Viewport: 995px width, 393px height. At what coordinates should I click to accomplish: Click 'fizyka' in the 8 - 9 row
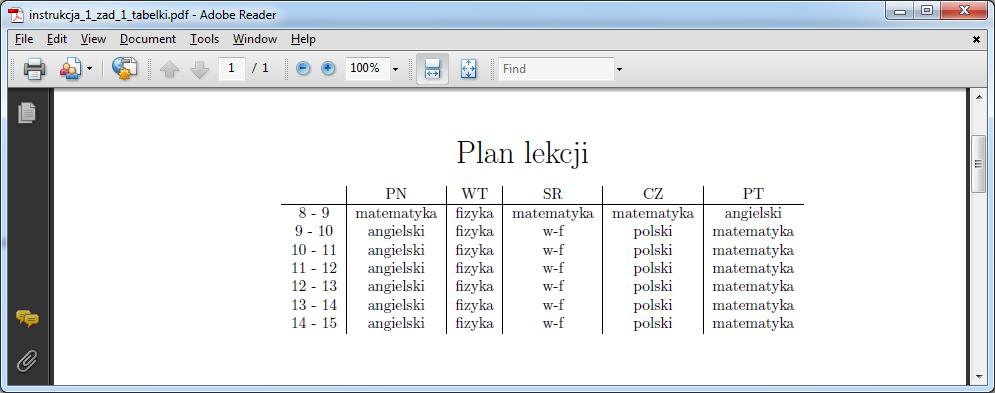point(474,214)
